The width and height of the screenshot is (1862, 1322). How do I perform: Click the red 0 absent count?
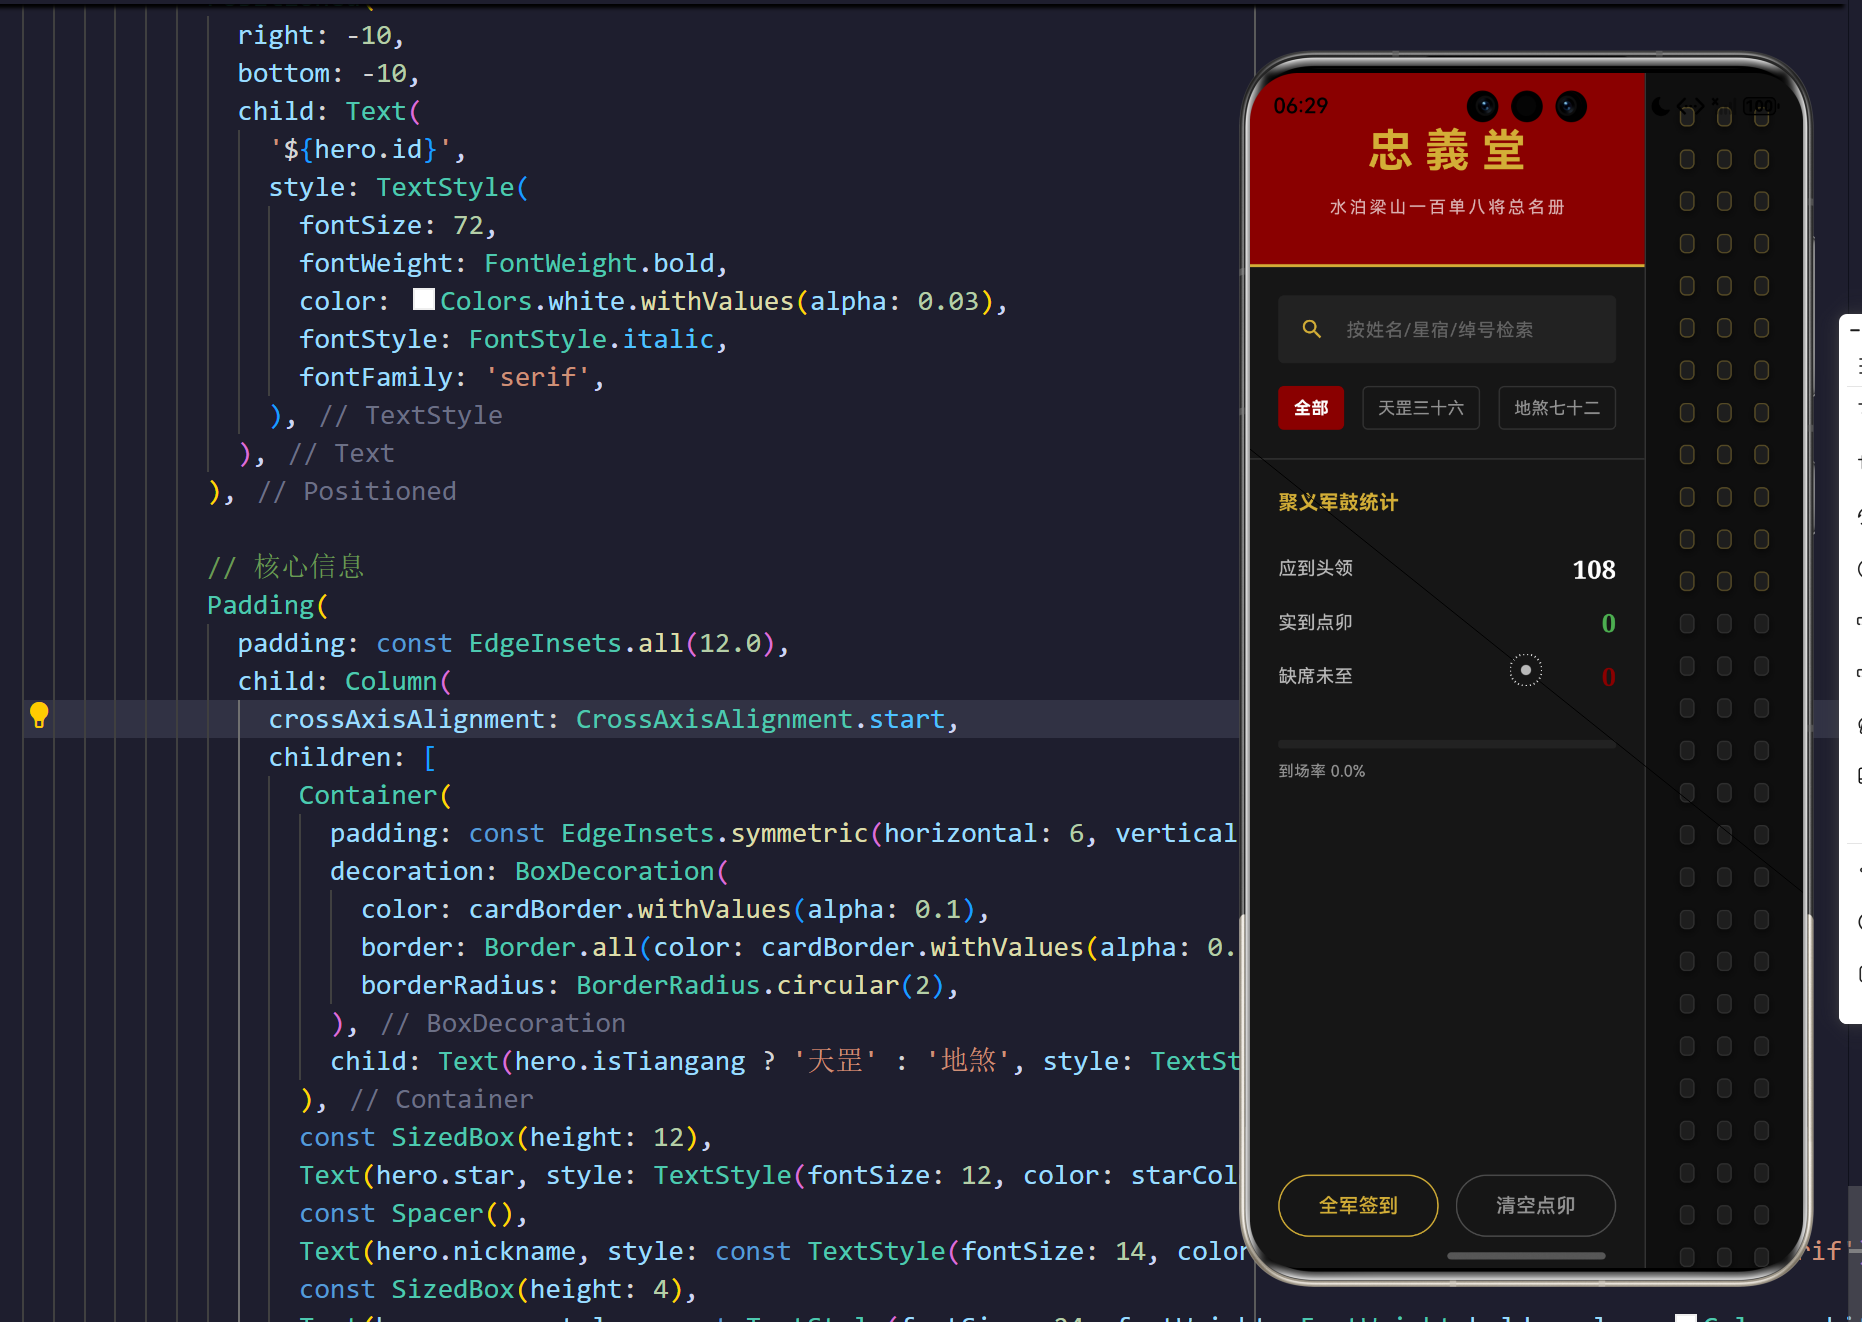coord(1608,677)
